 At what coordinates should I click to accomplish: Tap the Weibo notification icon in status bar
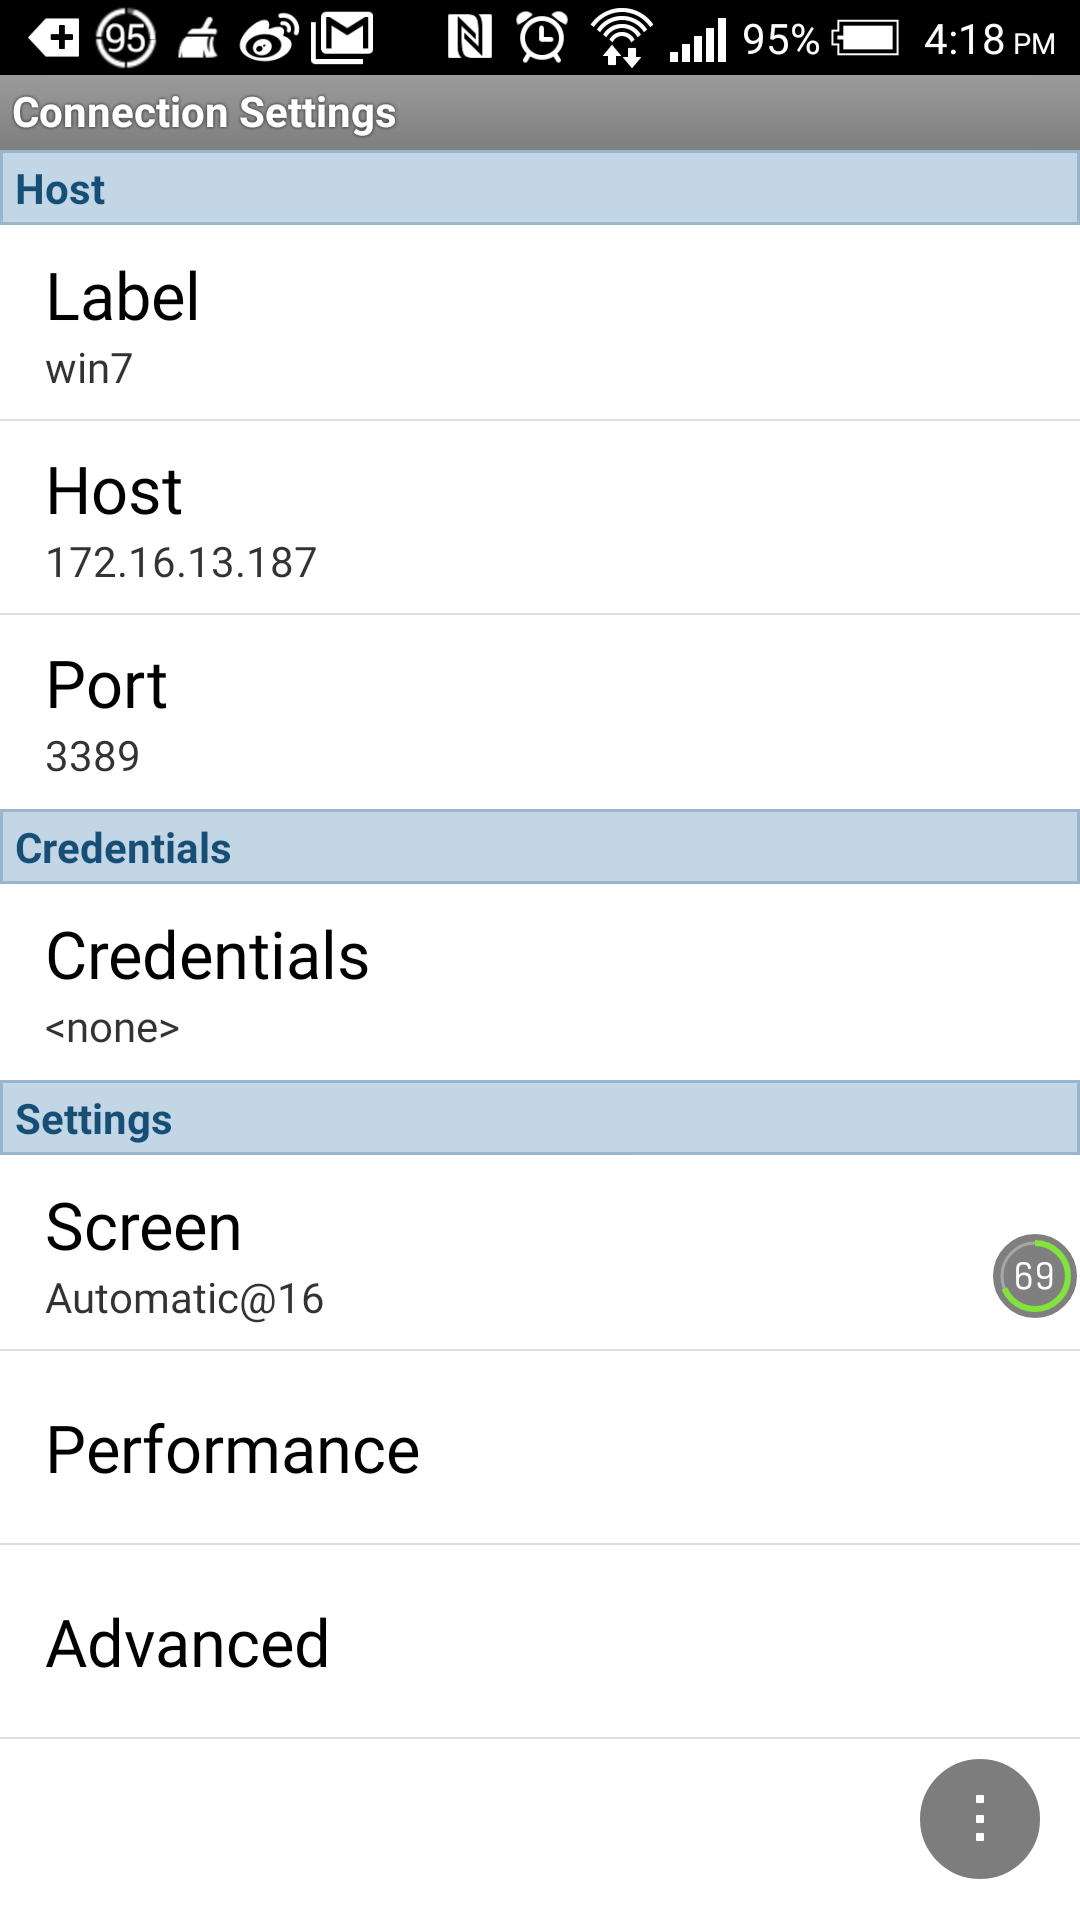(x=269, y=39)
